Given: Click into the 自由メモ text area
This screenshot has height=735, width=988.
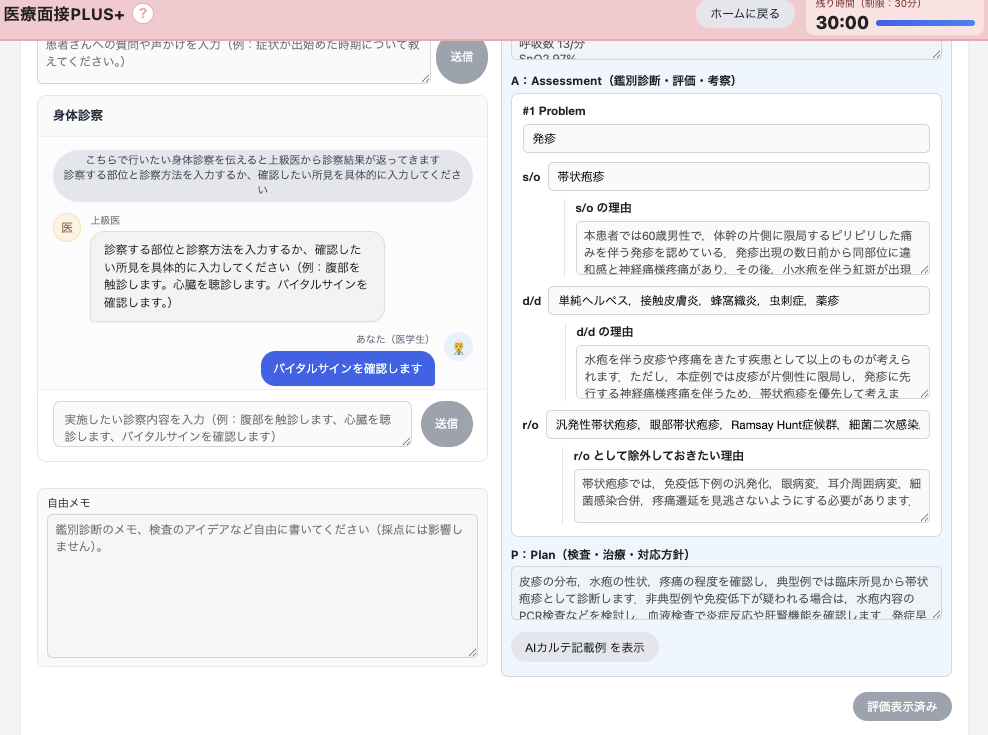Looking at the screenshot, I should coord(262,586).
